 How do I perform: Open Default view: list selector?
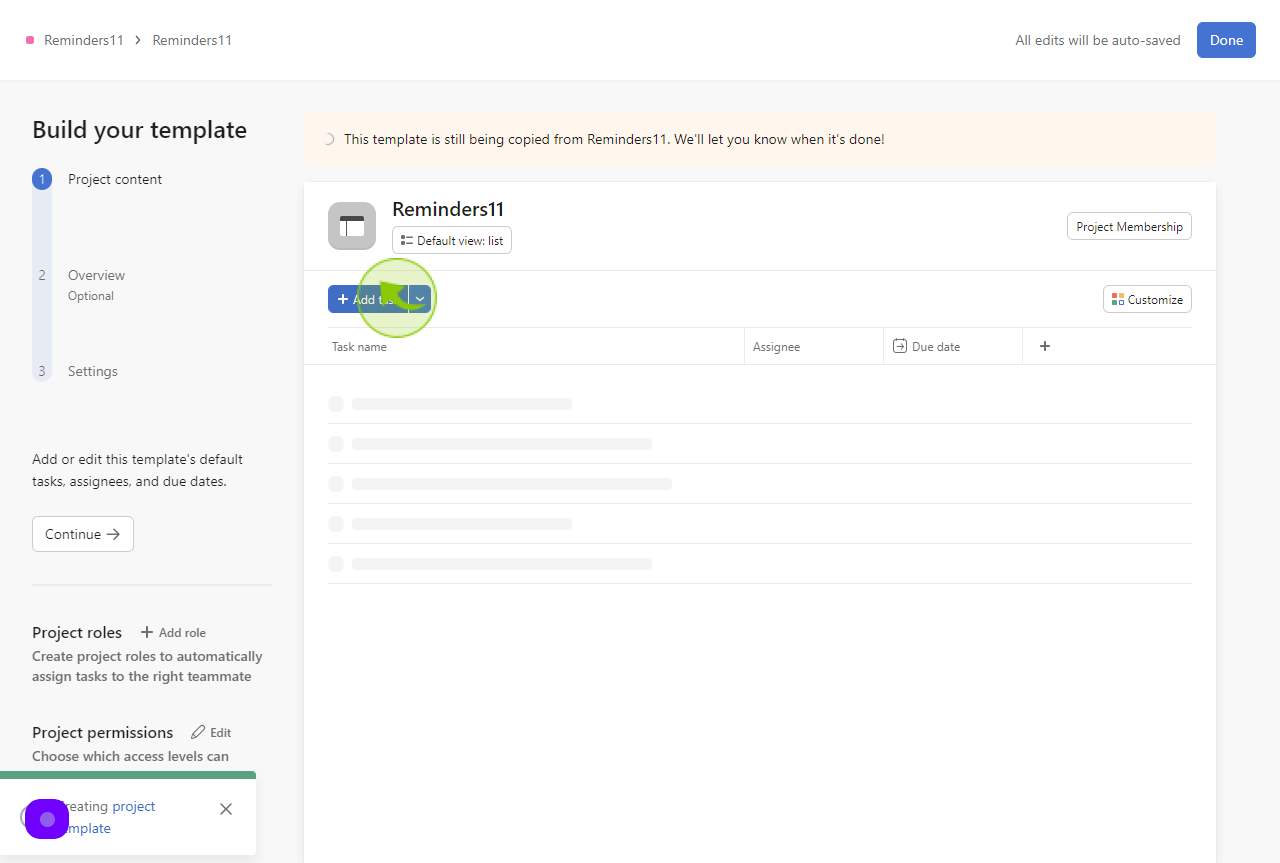pyautogui.click(x=452, y=240)
